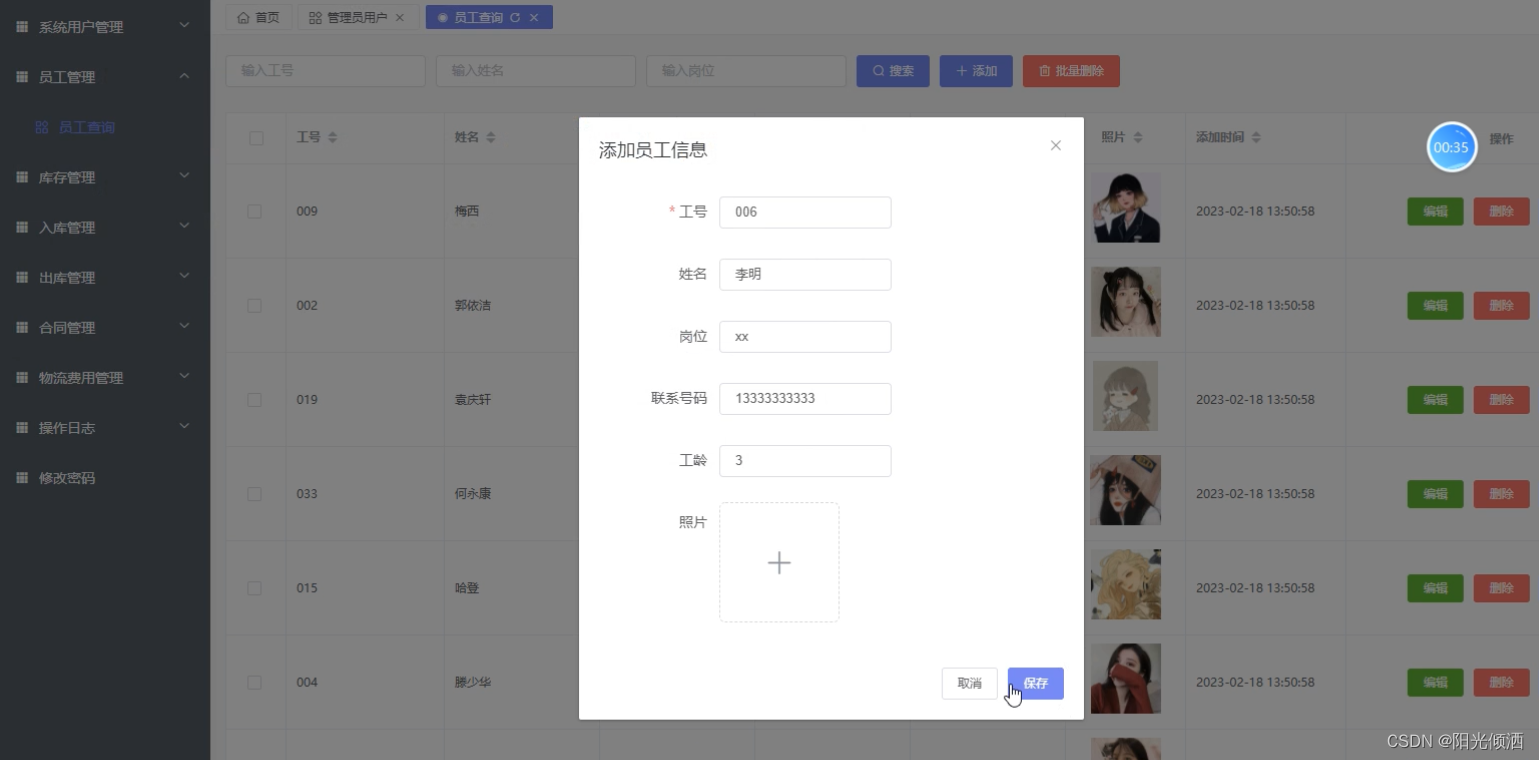Viewport: 1539px width, 760px height.
Task: Click 删除 for the 002 郭依洁 row
Action: click(x=1501, y=305)
